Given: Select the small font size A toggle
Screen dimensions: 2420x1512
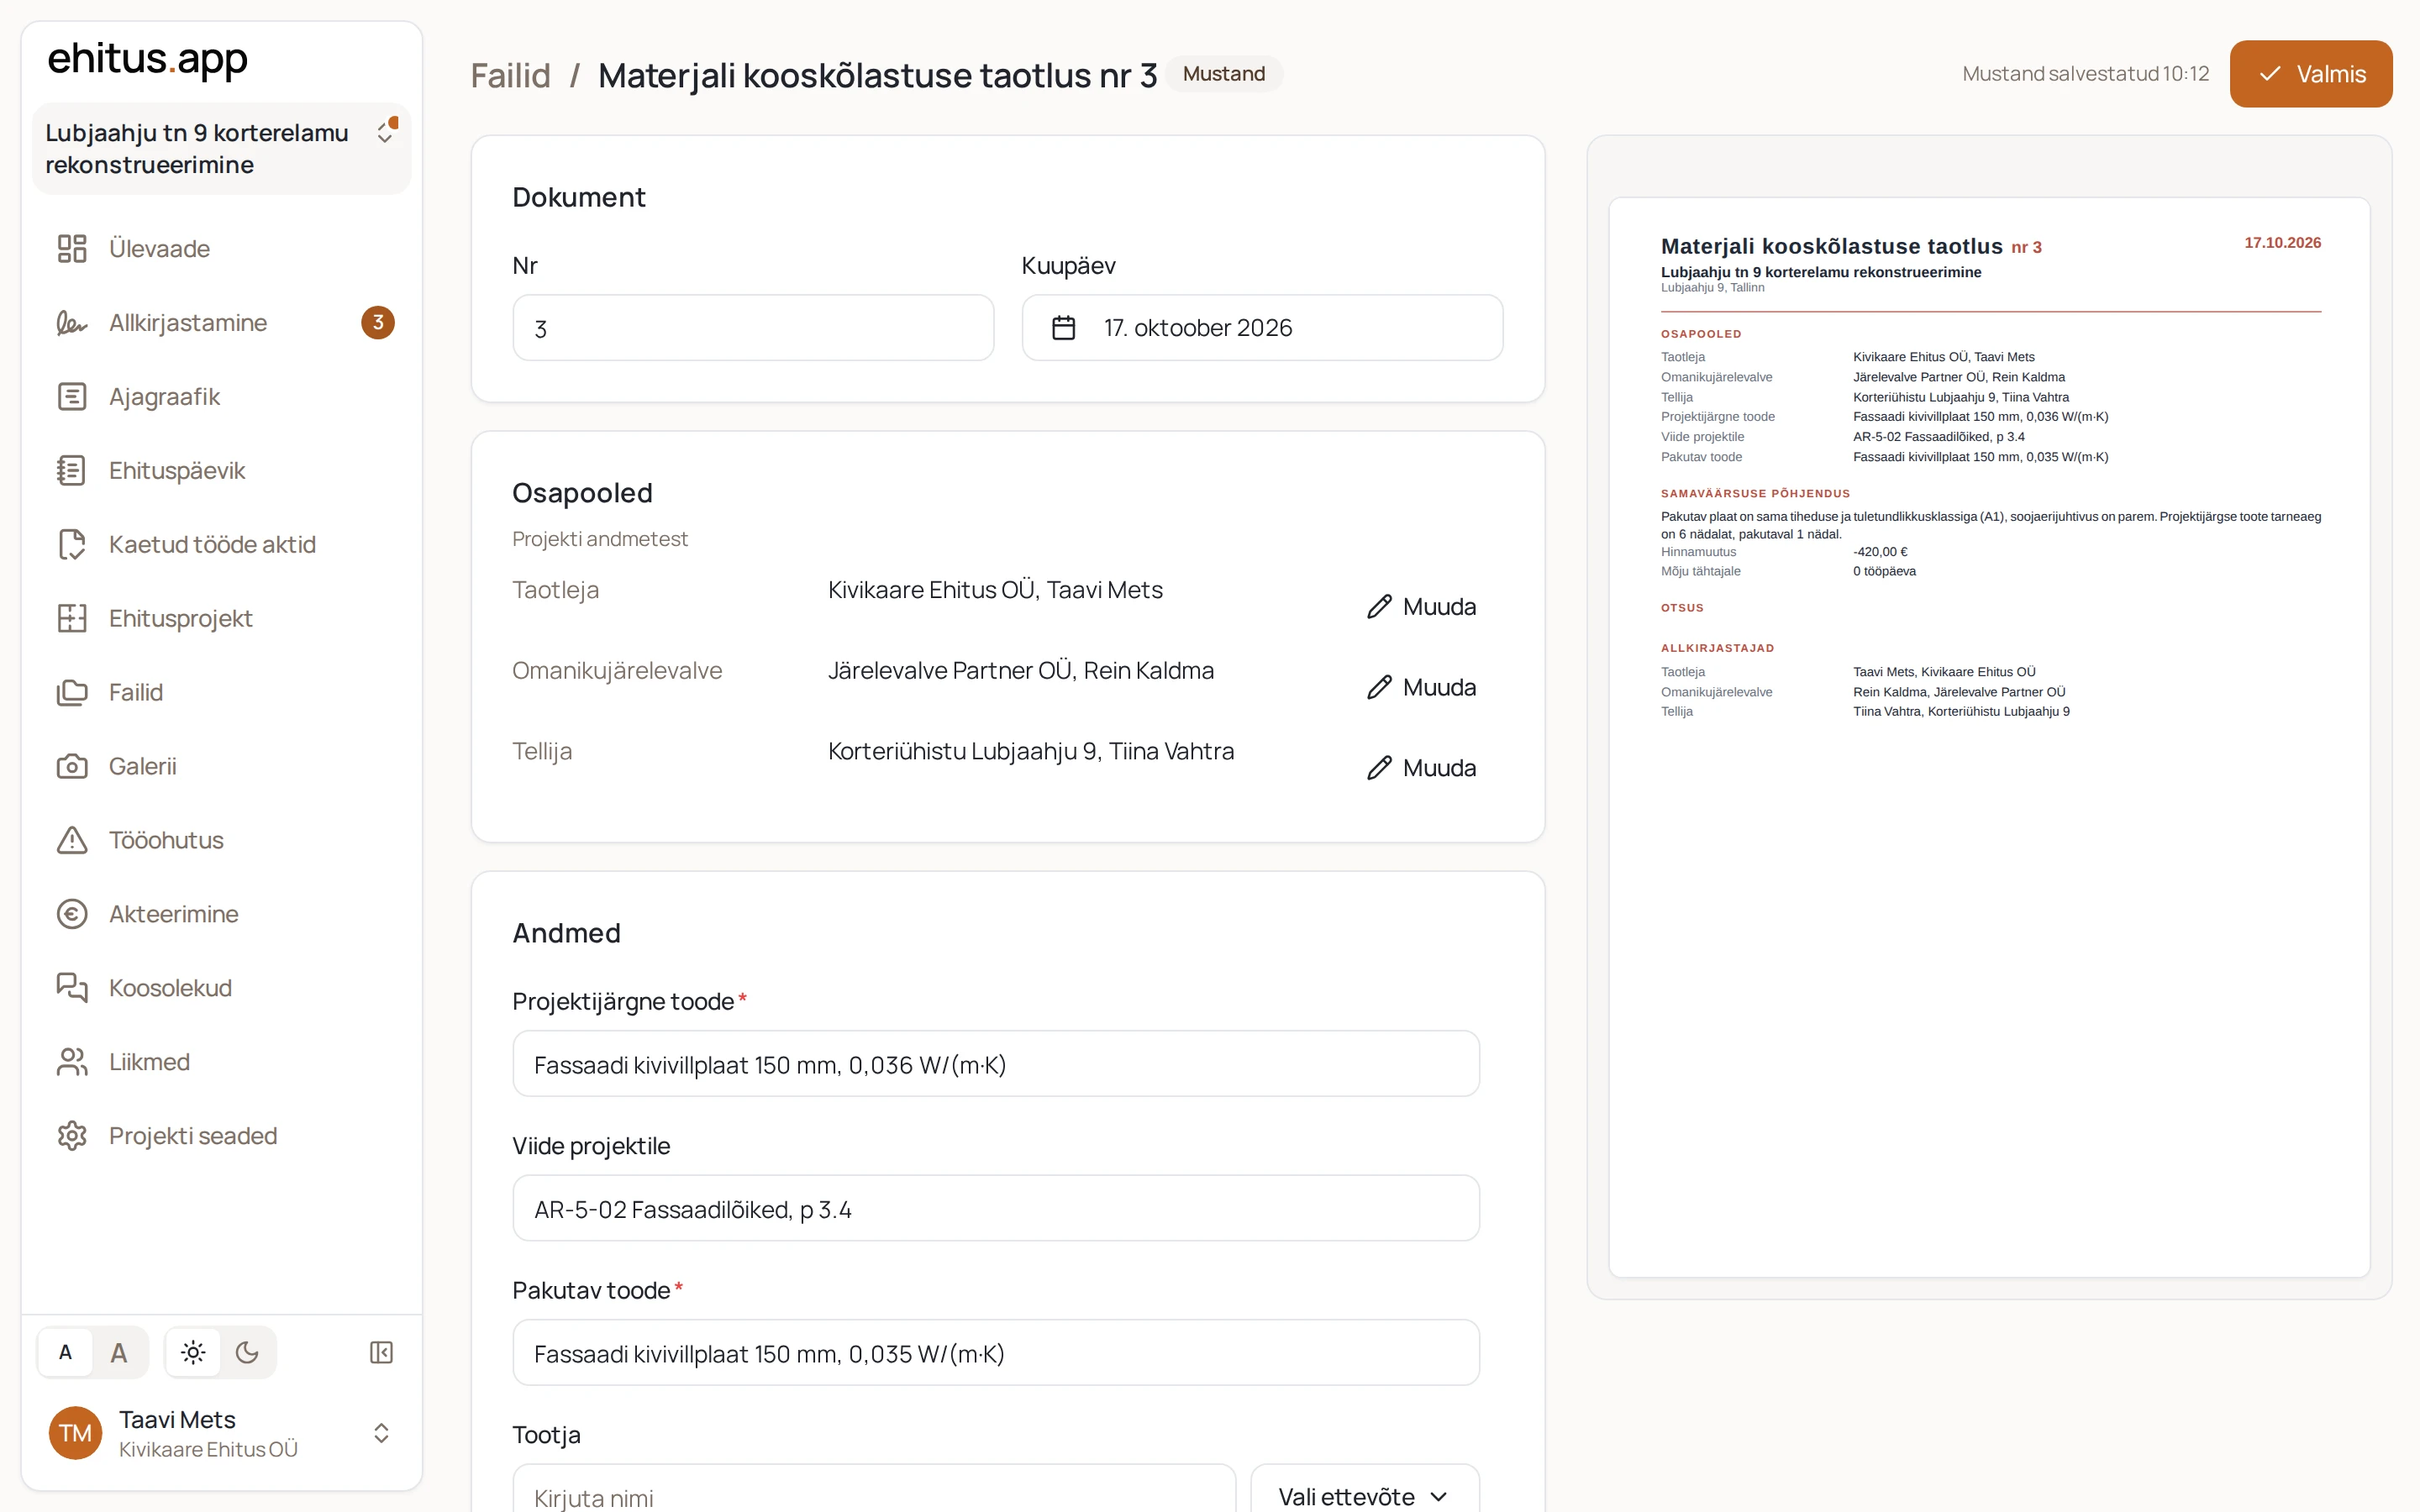Looking at the screenshot, I should [66, 1352].
